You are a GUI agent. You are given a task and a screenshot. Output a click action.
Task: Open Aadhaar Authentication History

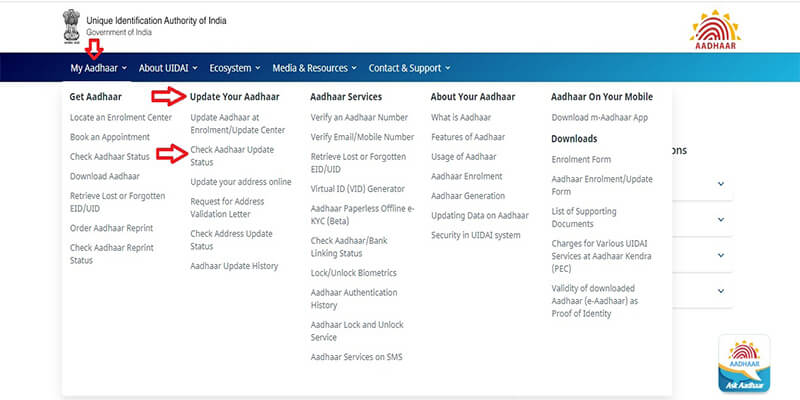pyautogui.click(x=354, y=298)
